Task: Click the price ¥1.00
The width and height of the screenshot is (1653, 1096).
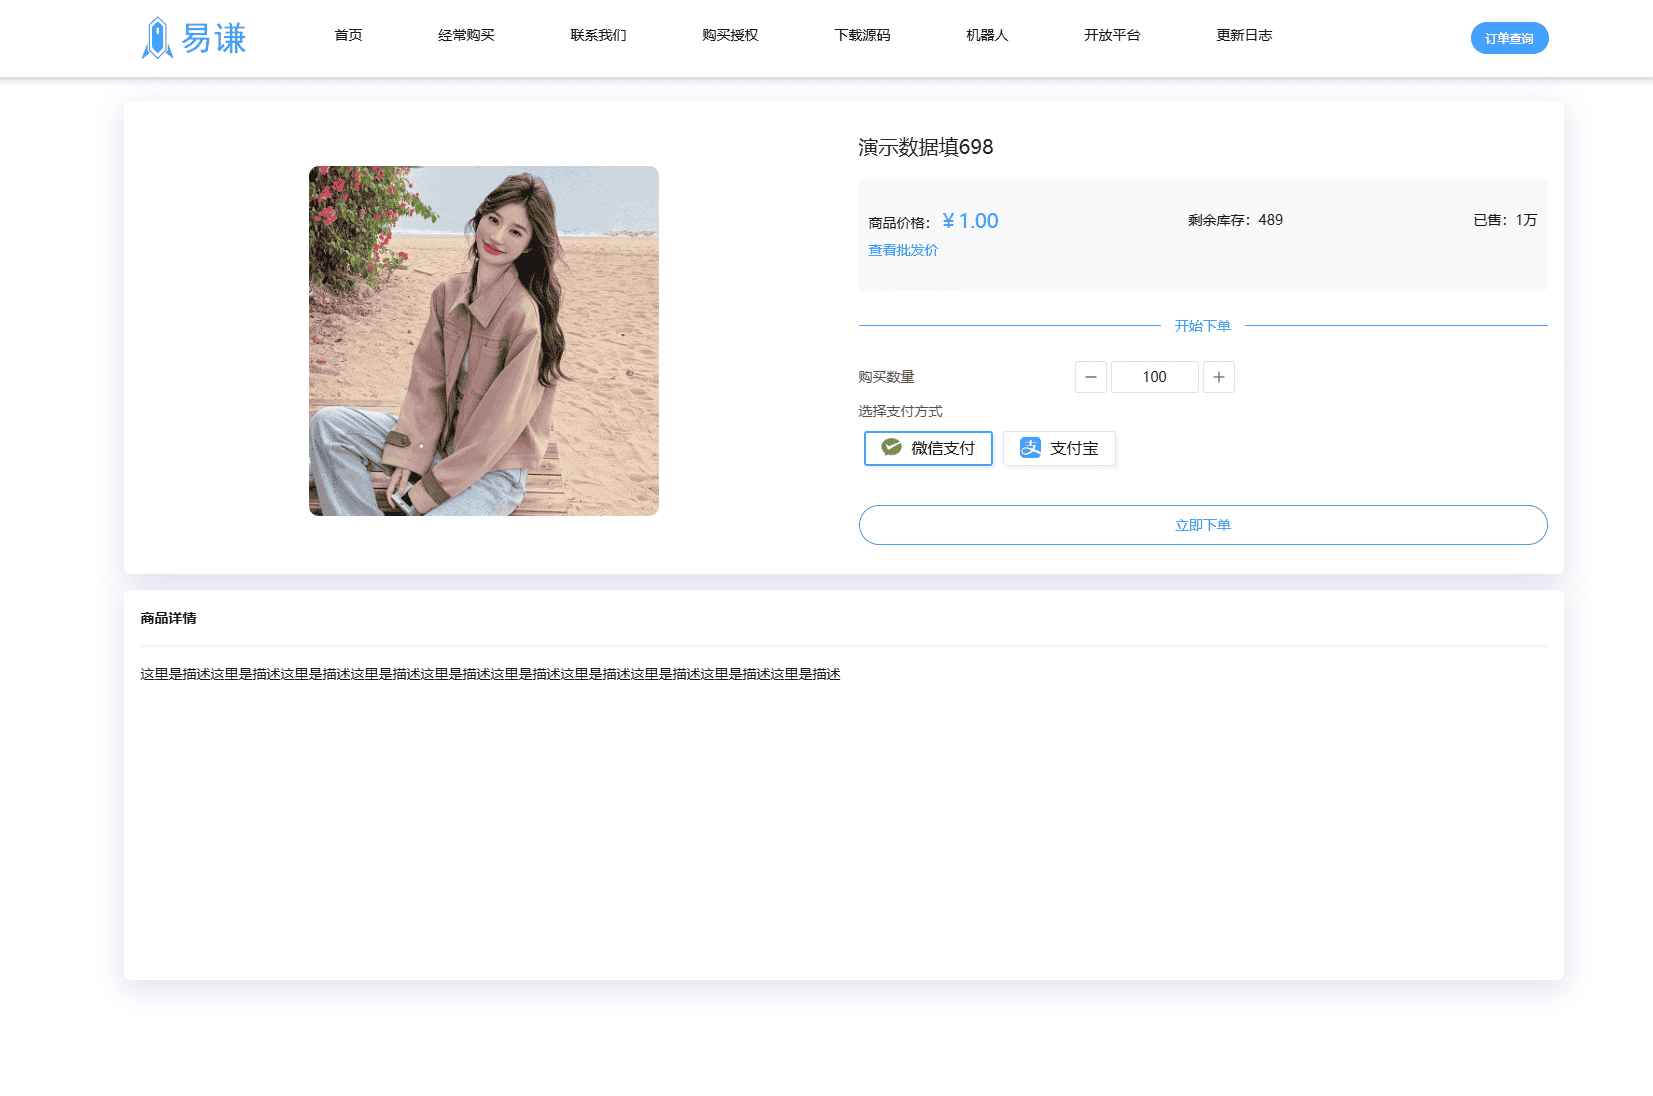Action: (970, 221)
